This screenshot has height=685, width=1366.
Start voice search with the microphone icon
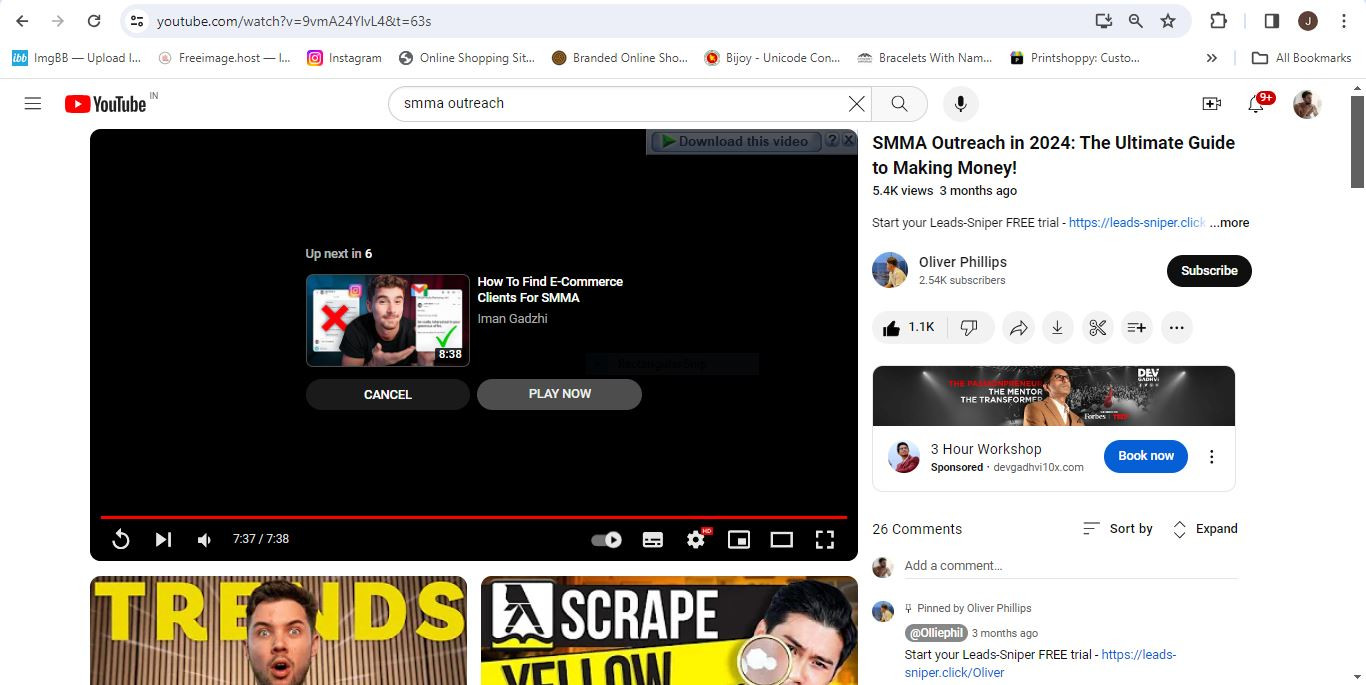[960, 104]
